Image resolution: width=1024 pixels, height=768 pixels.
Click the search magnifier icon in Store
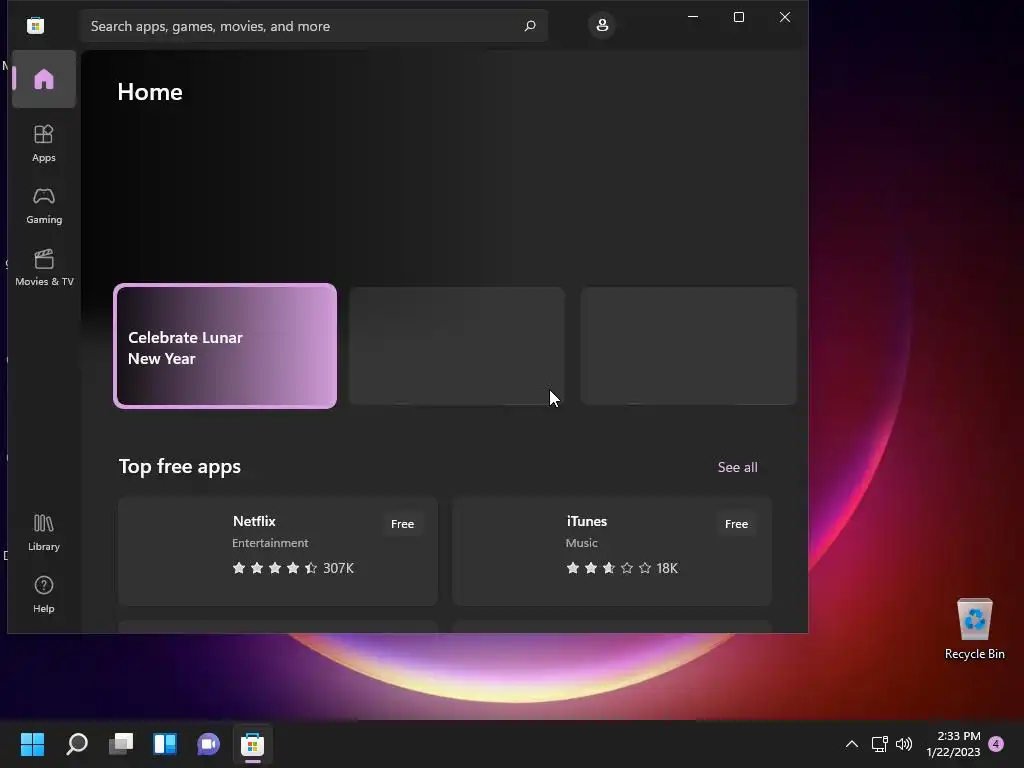(530, 26)
